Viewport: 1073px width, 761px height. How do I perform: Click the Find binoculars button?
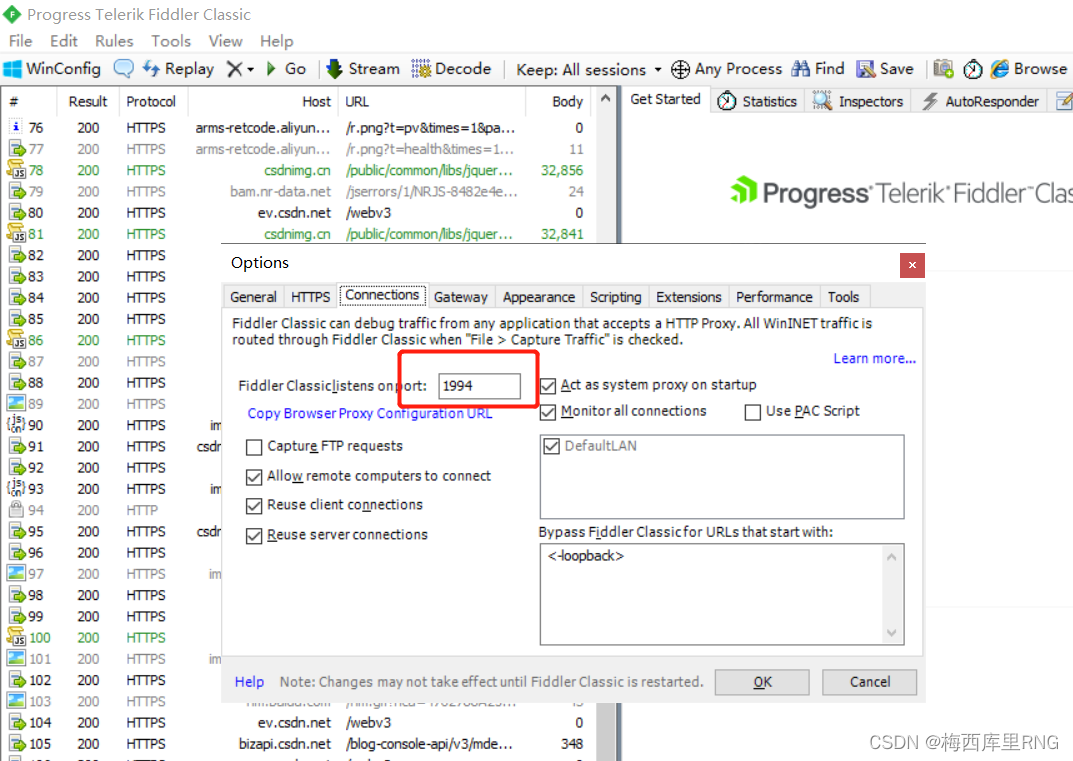point(818,69)
